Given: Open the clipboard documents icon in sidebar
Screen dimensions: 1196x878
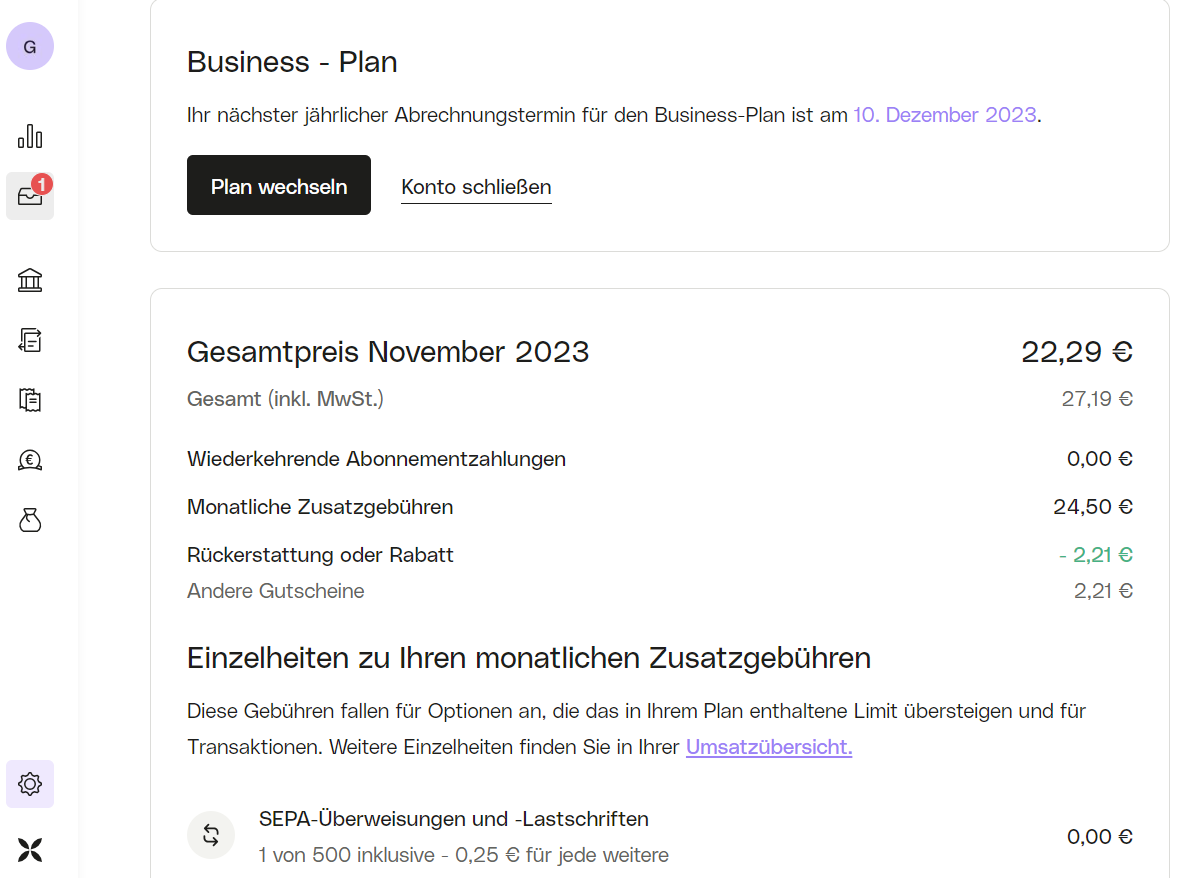Looking at the screenshot, I should (x=30, y=400).
